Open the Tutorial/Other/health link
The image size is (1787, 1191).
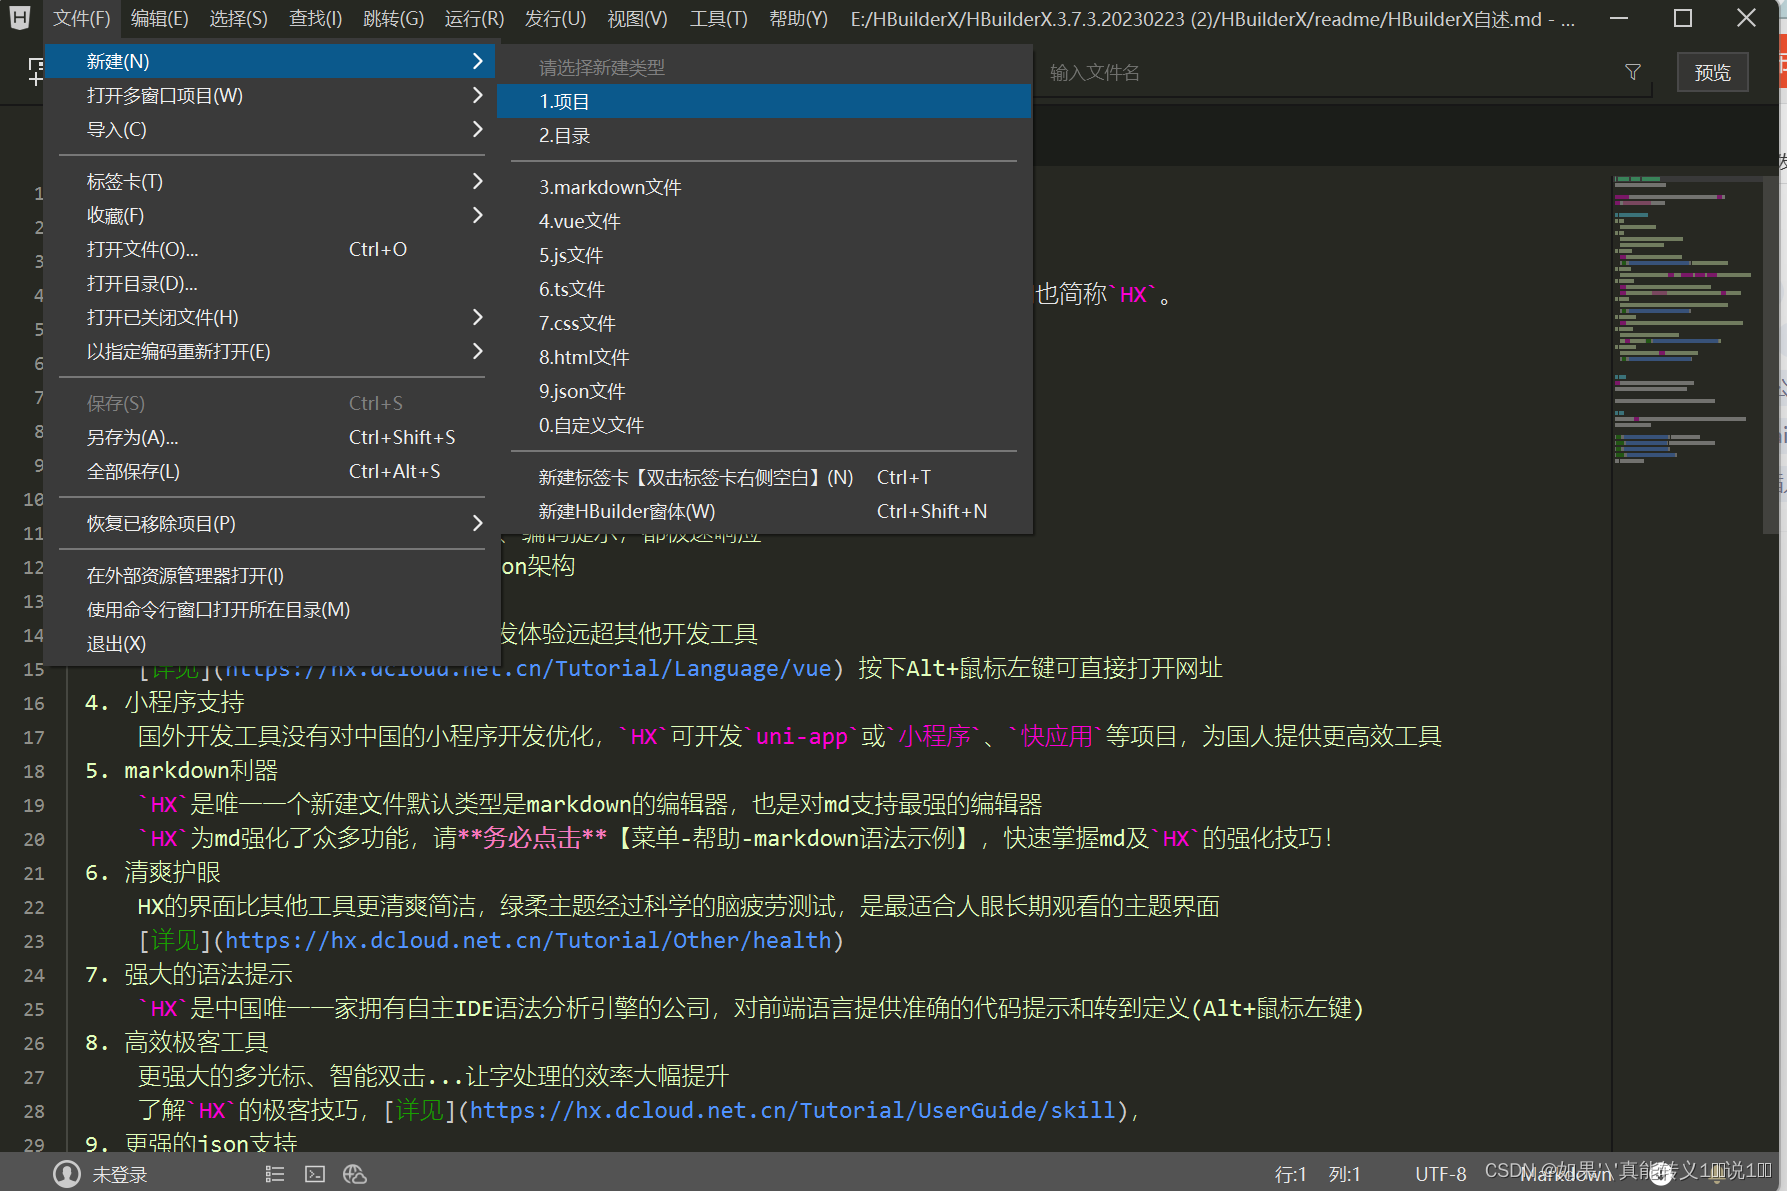[x=528, y=940]
